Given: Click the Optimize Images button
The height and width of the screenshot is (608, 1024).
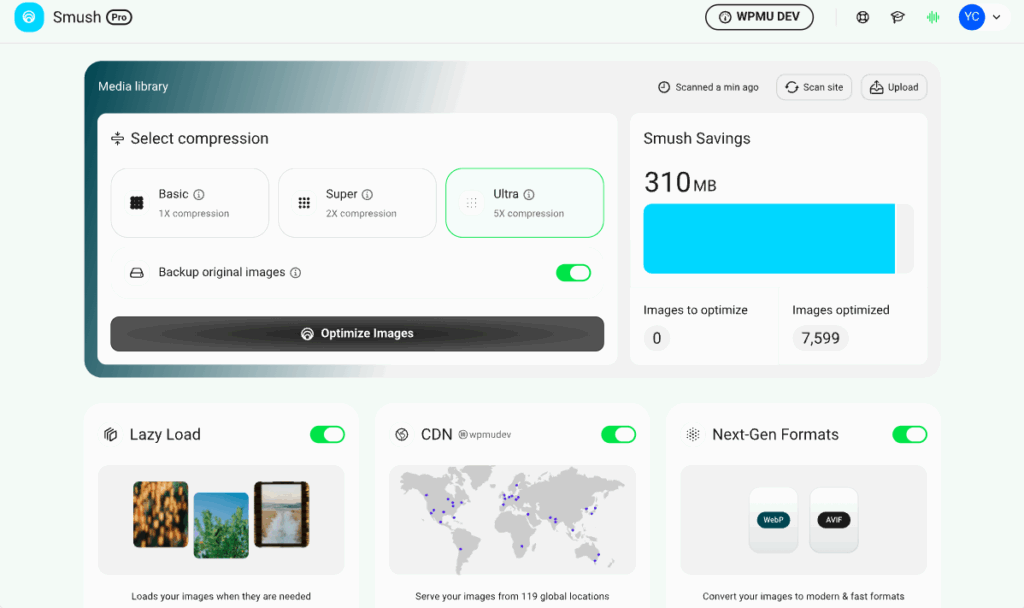Looking at the screenshot, I should 357,334.
